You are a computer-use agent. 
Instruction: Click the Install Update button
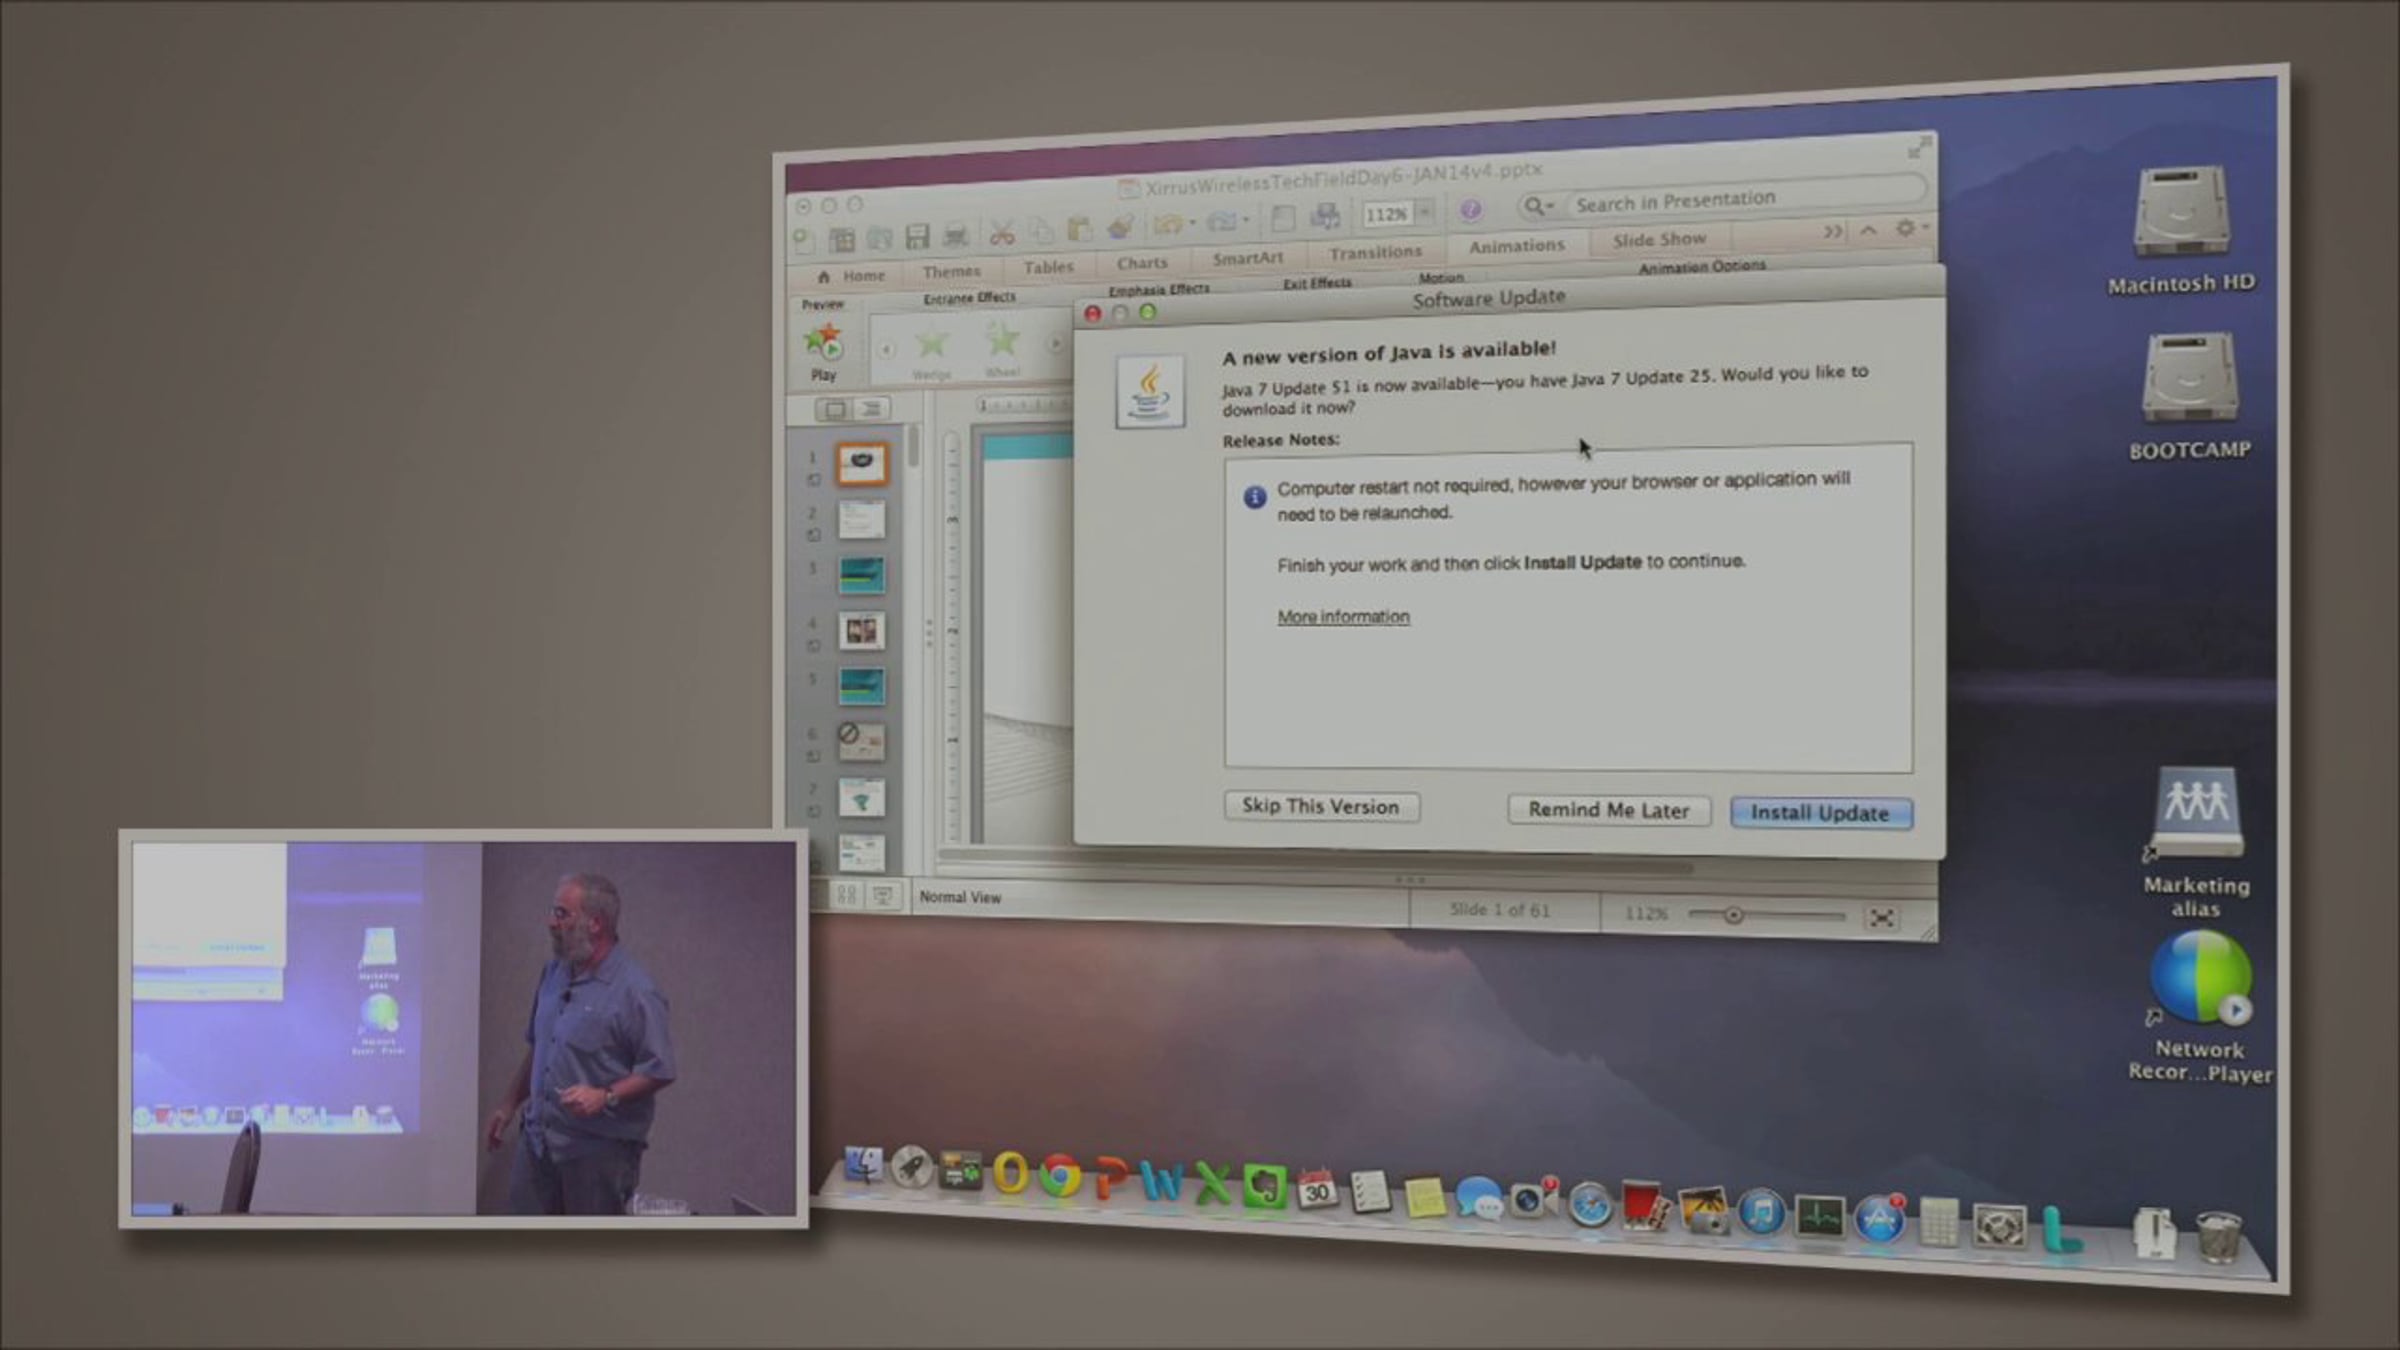pyautogui.click(x=1820, y=813)
